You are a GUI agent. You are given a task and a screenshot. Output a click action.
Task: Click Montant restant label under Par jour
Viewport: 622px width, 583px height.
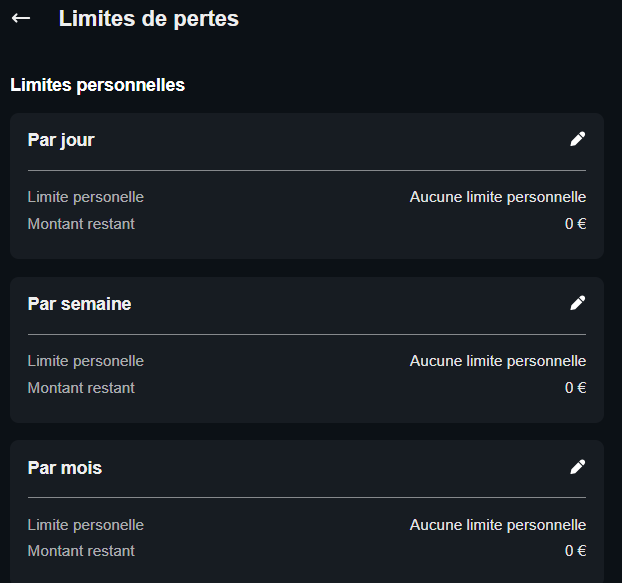[81, 224]
